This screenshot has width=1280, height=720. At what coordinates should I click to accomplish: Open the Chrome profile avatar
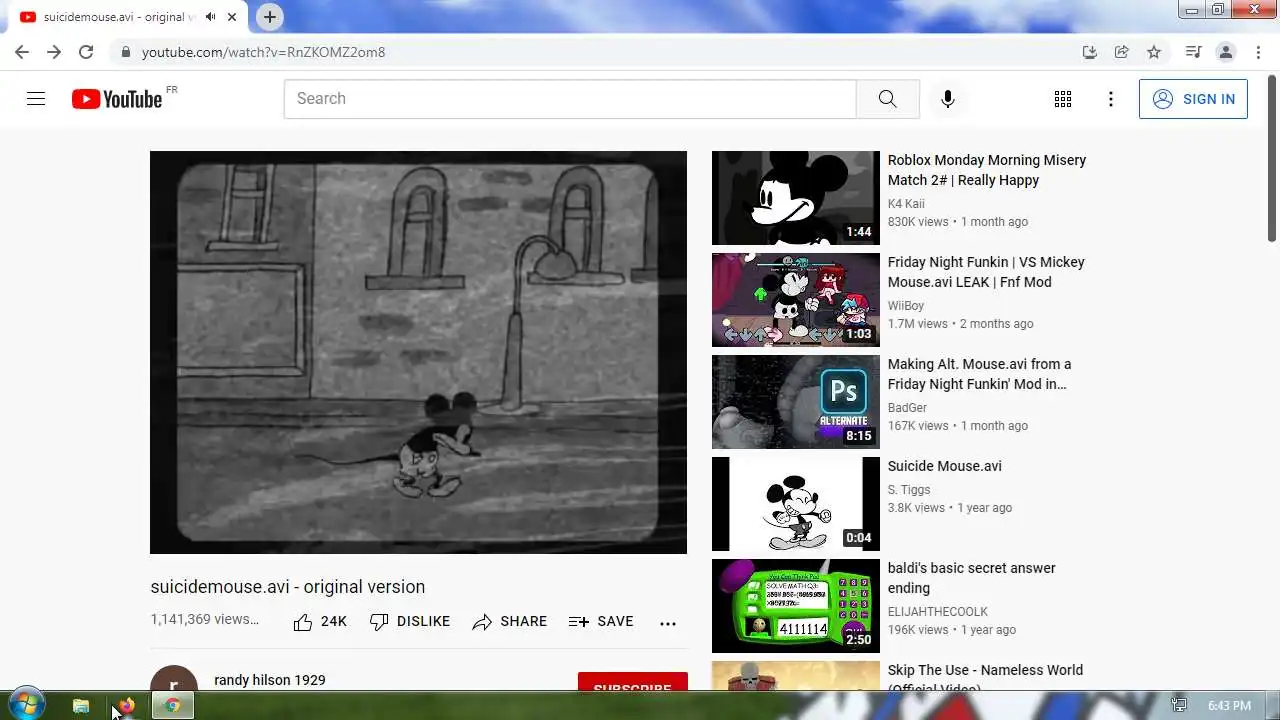pos(1226,52)
